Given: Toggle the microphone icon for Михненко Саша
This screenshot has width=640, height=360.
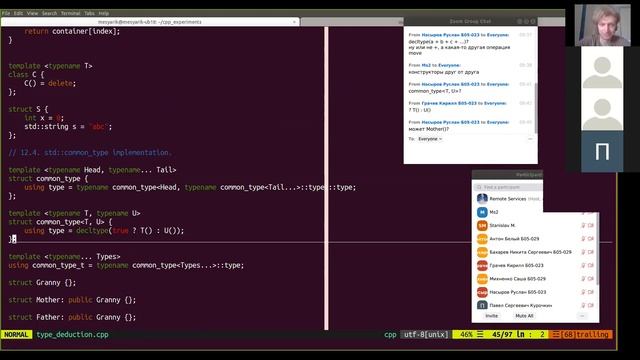Looking at the screenshot, I should (583, 279).
